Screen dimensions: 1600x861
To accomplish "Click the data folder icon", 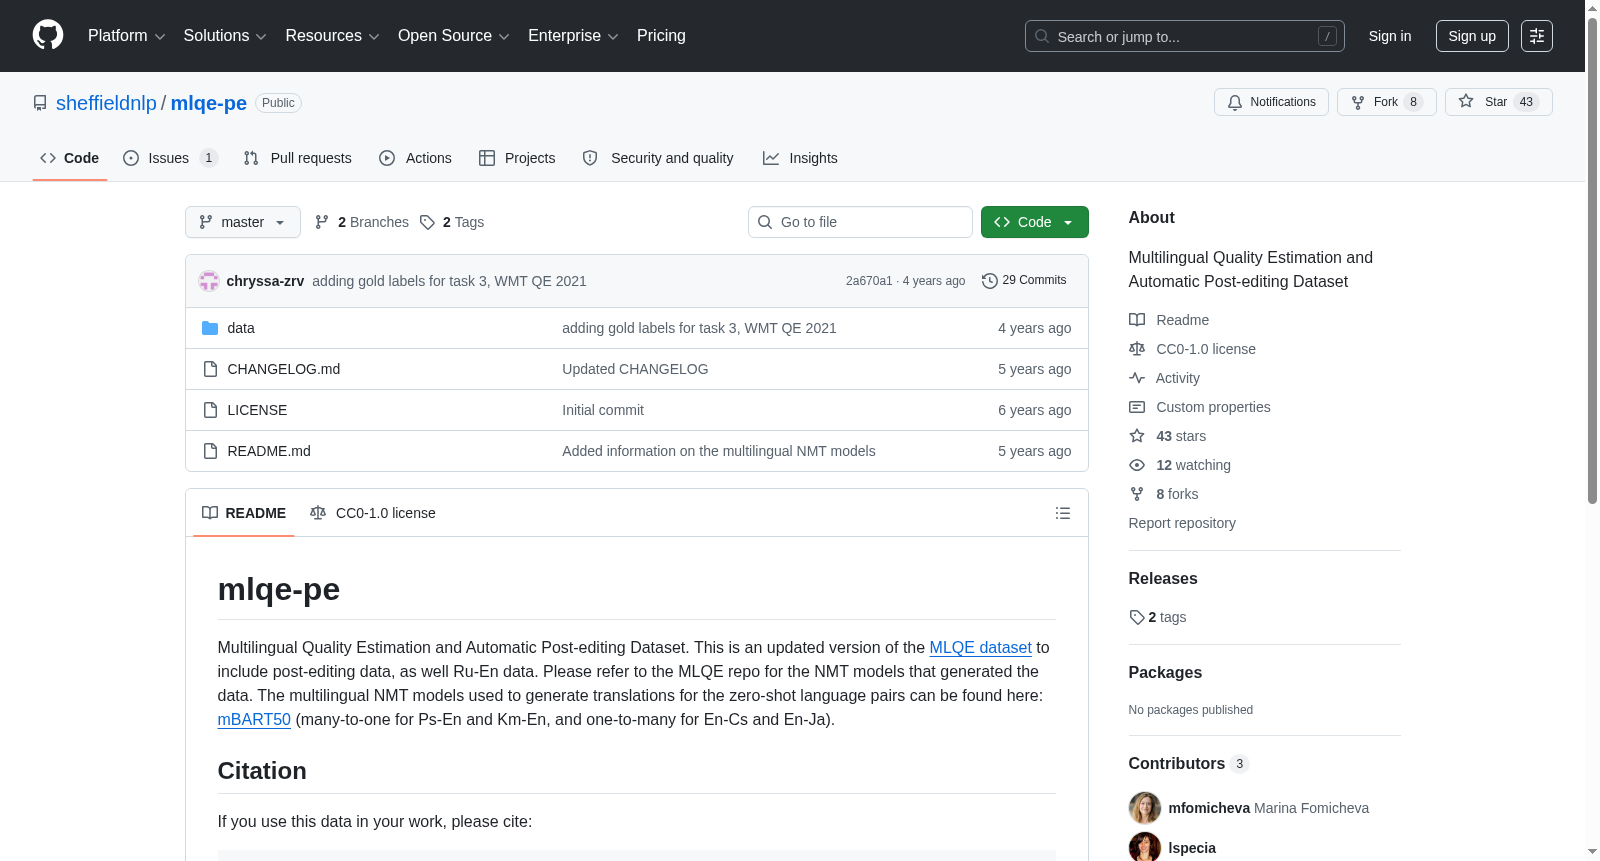I will [x=210, y=328].
